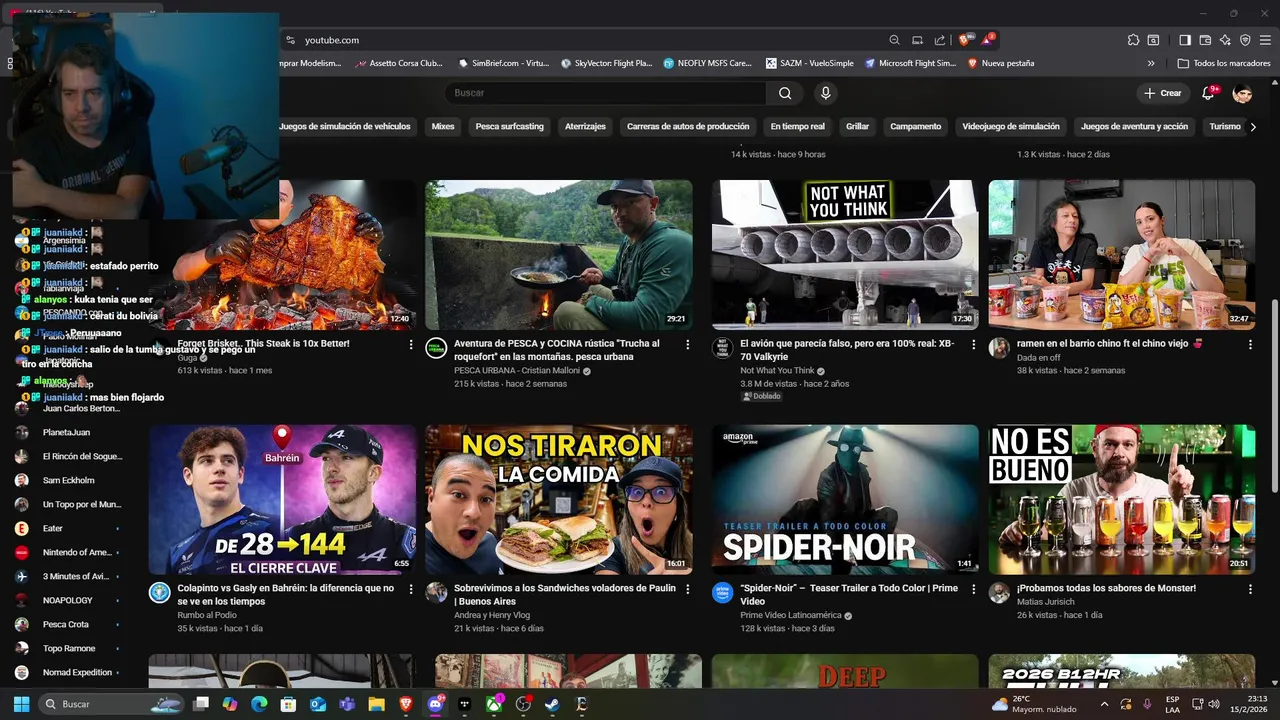Open Brave Wallet icon

click(x=1205, y=40)
